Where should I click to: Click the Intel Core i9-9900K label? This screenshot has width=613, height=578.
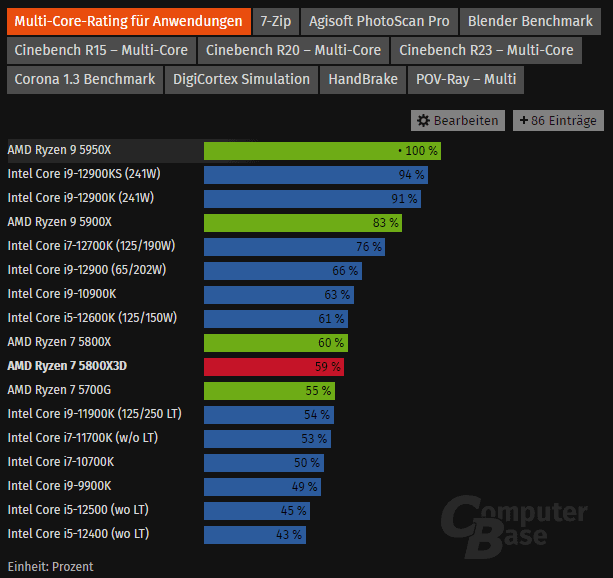(59, 486)
